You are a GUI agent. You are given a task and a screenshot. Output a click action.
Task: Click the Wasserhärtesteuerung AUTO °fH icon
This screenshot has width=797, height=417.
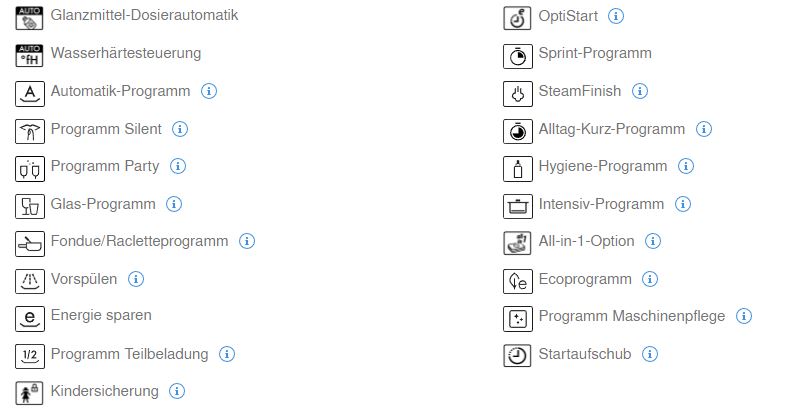click(x=29, y=56)
